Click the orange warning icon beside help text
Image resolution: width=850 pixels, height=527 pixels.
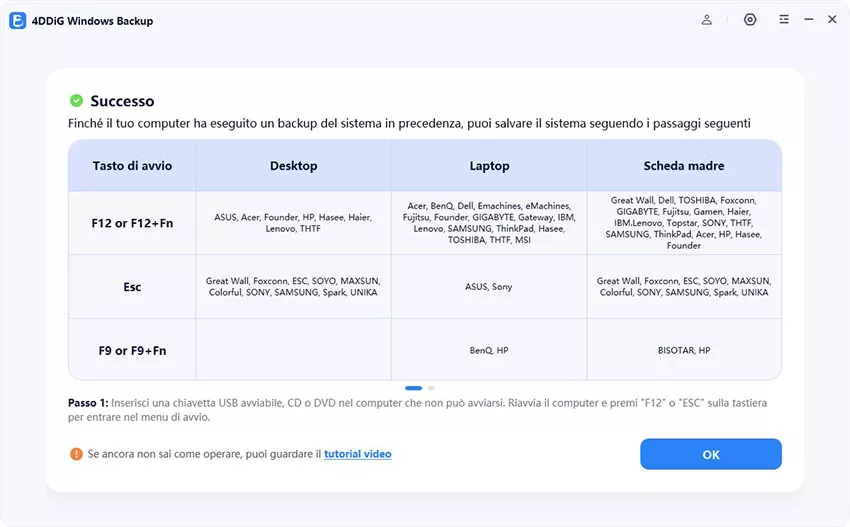click(x=76, y=454)
